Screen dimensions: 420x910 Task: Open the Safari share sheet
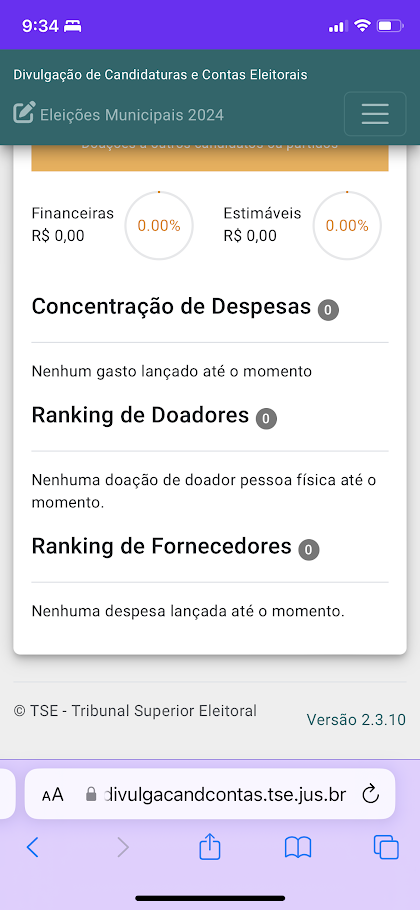[209, 846]
